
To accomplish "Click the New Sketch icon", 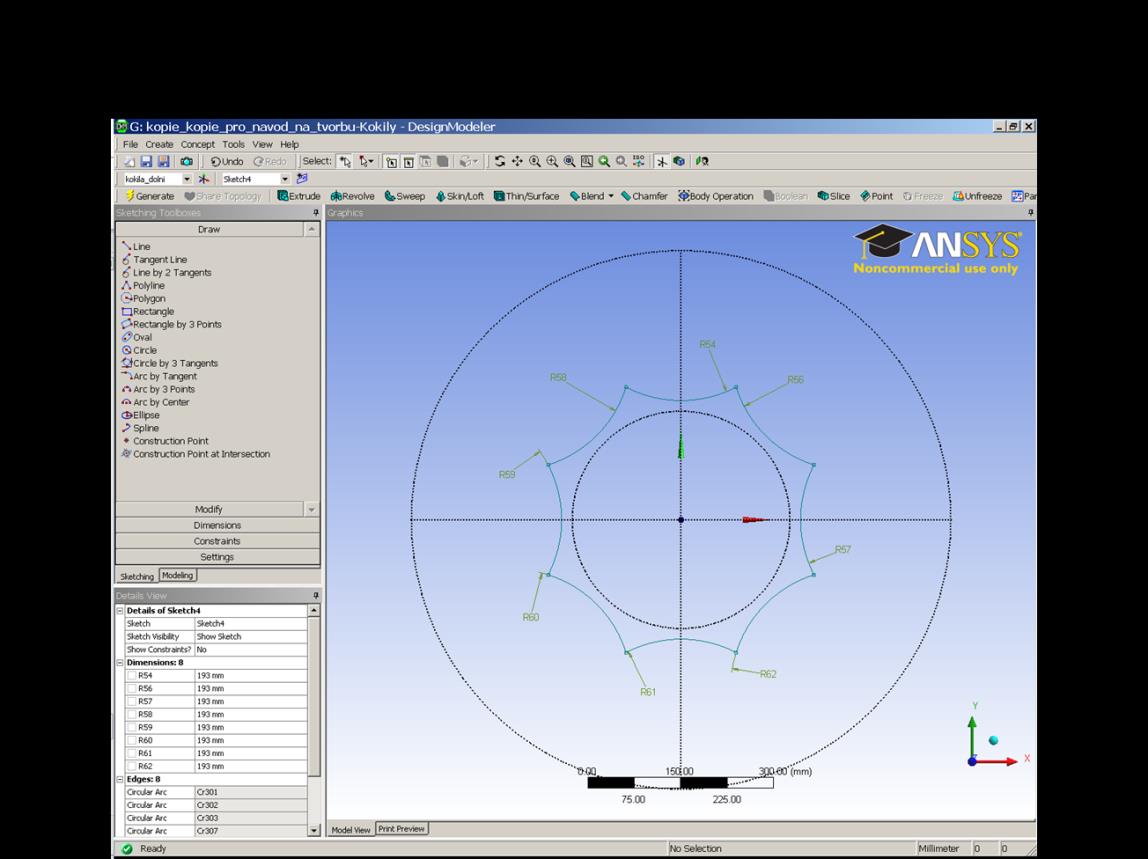I will pos(302,179).
